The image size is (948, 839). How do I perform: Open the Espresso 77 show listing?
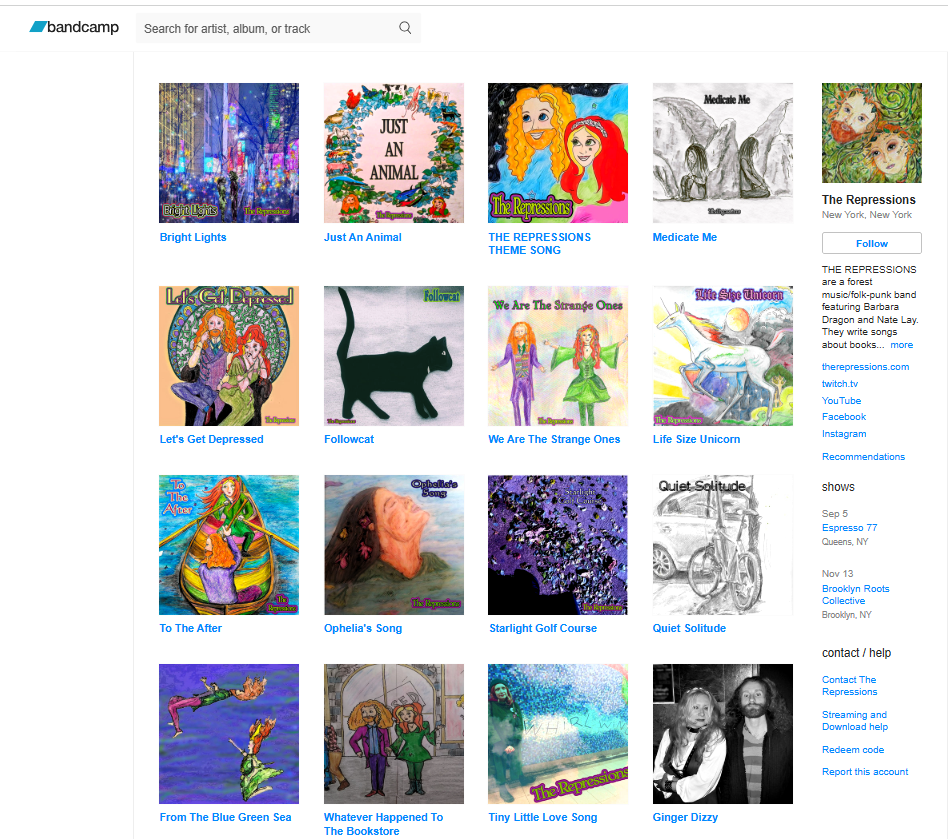coord(849,528)
